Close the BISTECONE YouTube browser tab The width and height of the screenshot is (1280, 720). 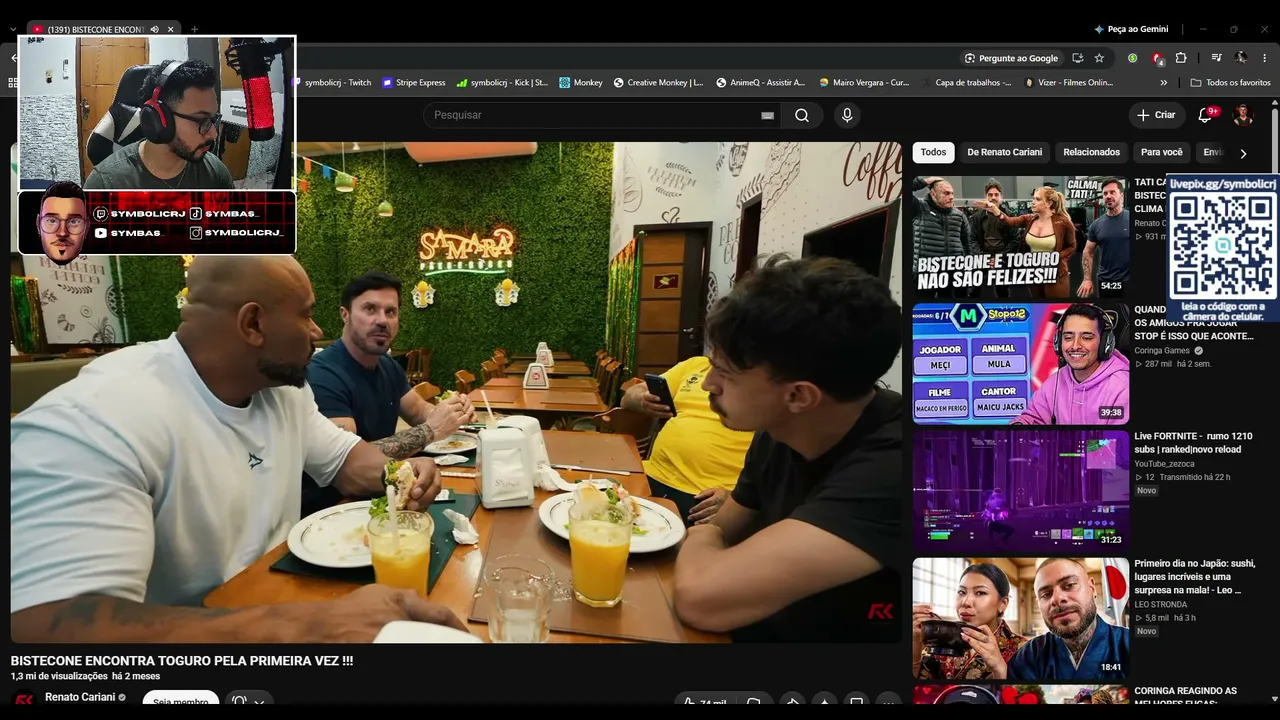pos(171,30)
